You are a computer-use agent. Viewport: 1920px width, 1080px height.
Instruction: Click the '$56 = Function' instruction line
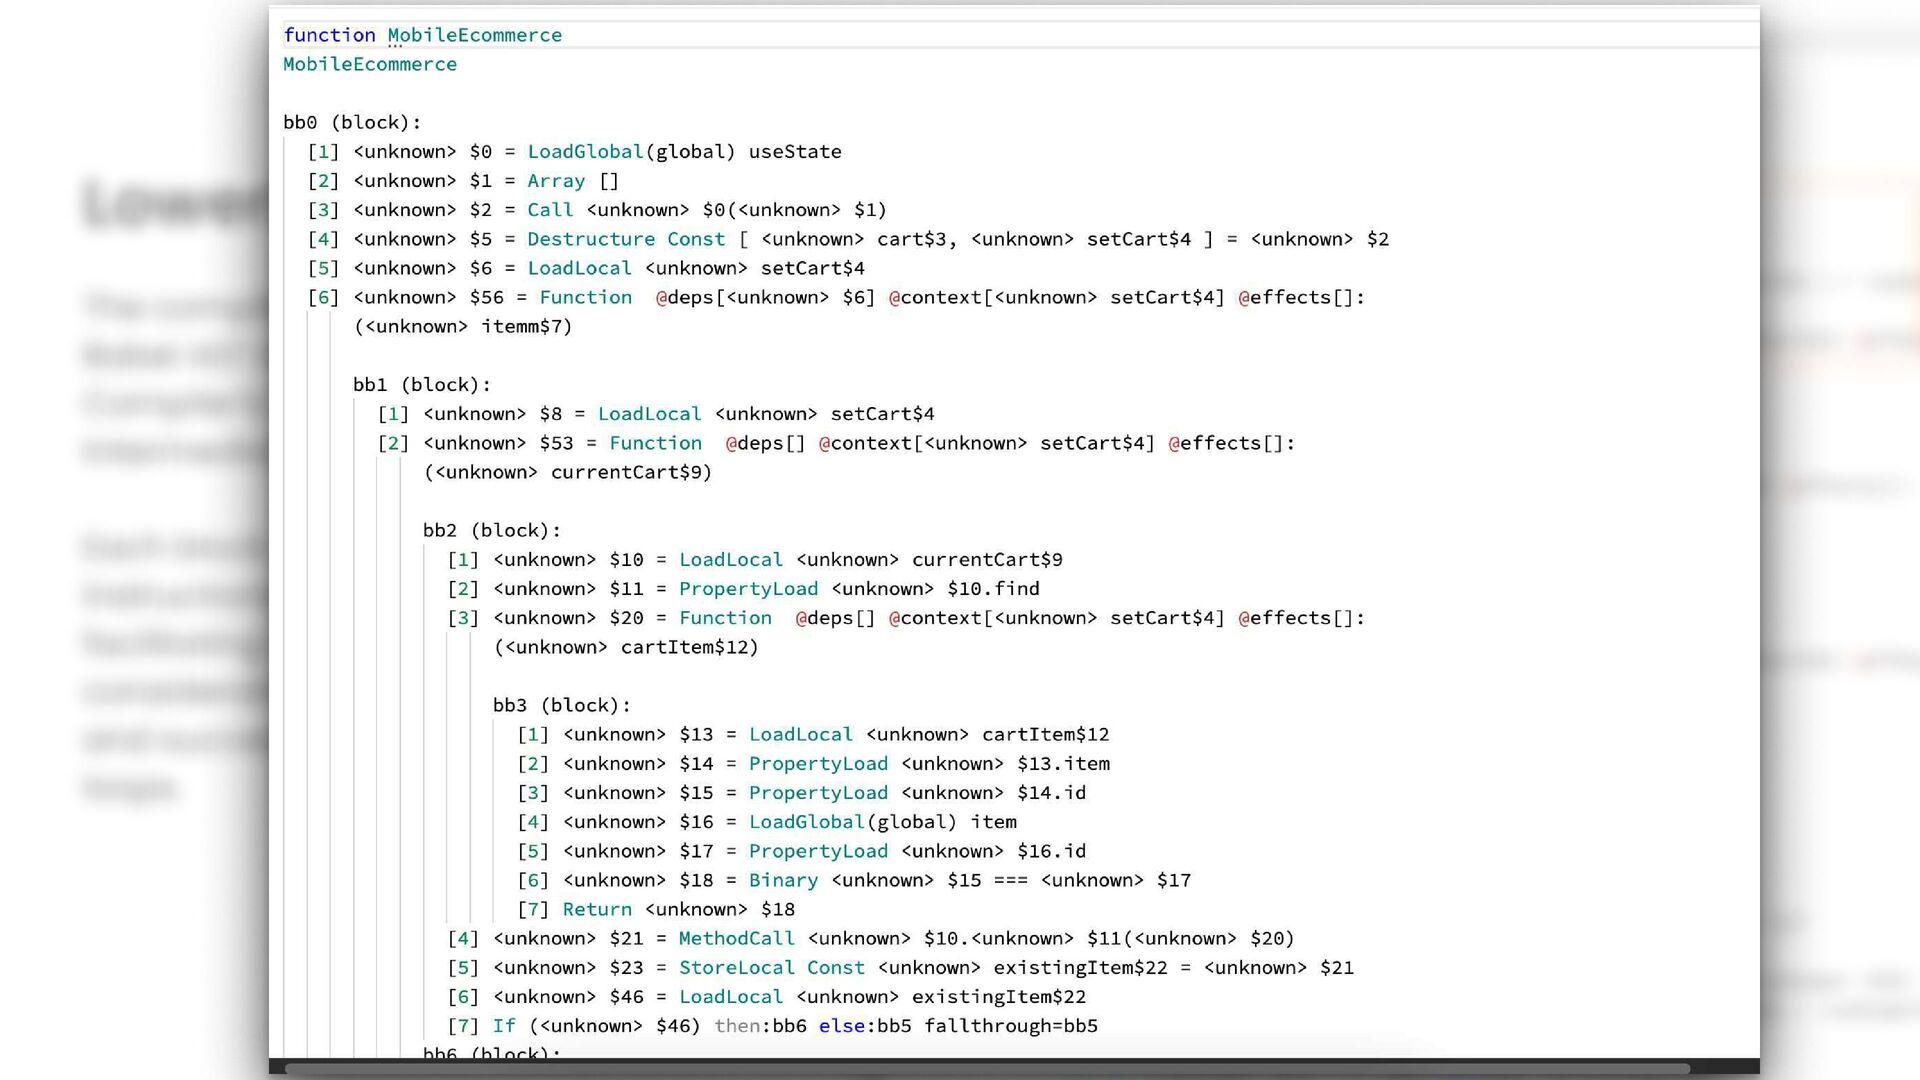(836, 297)
